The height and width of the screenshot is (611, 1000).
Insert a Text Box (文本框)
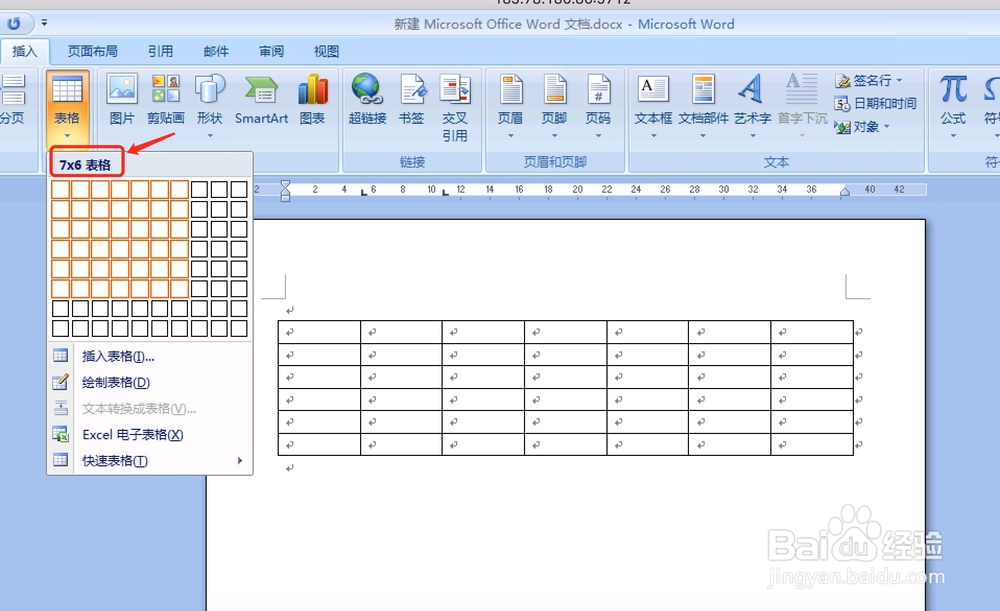pyautogui.click(x=653, y=106)
